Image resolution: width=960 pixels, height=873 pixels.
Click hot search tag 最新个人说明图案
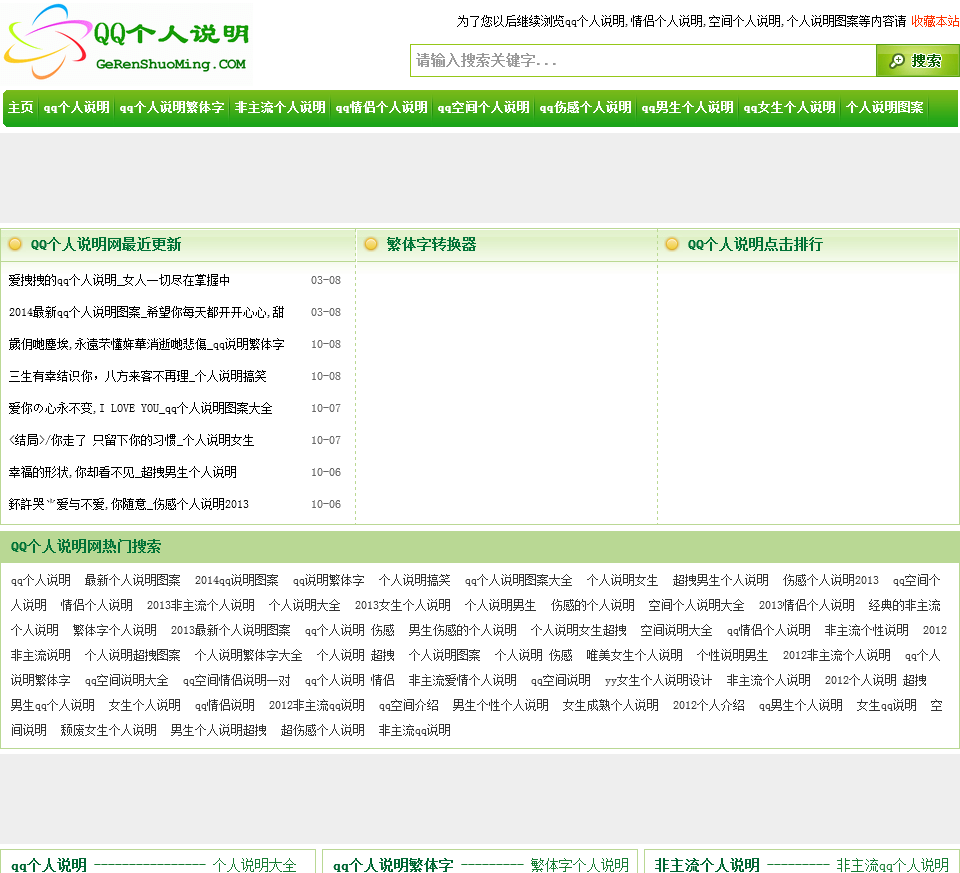coord(133,580)
